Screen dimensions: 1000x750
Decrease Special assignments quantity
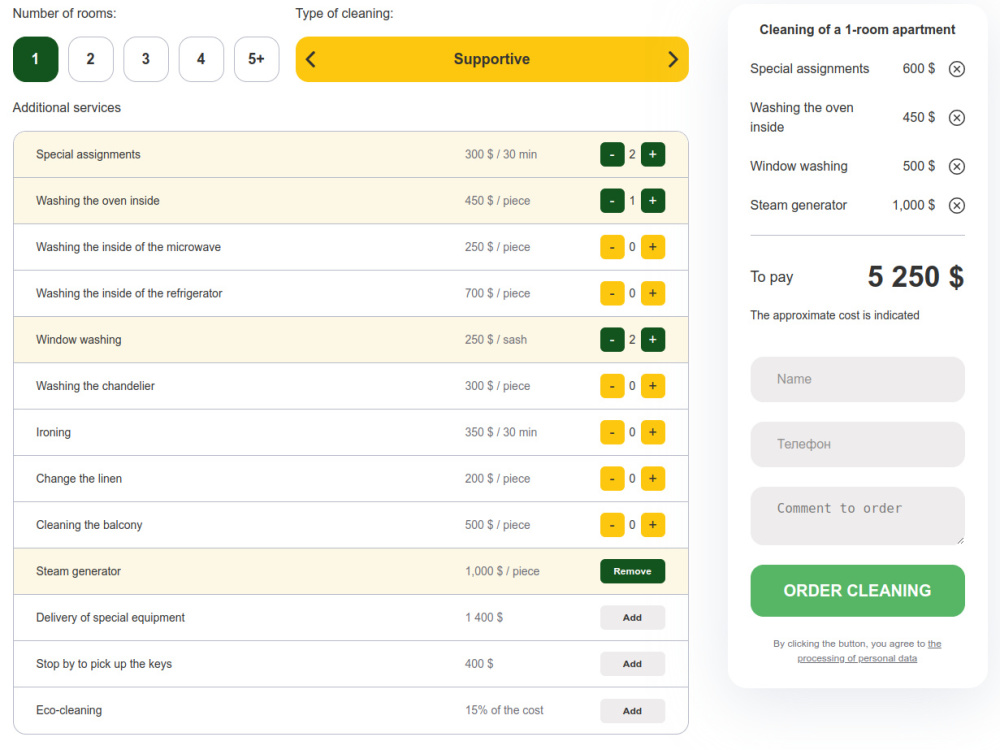point(612,154)
